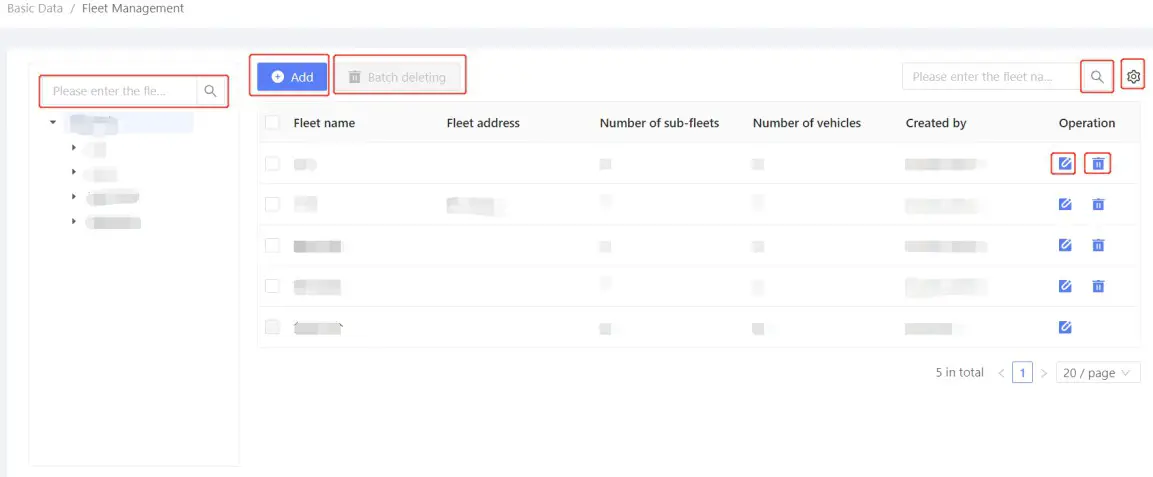Open the 20 / page size dropdown
The height and width of the screenshot is (477, 1153).
[1098, 373]
